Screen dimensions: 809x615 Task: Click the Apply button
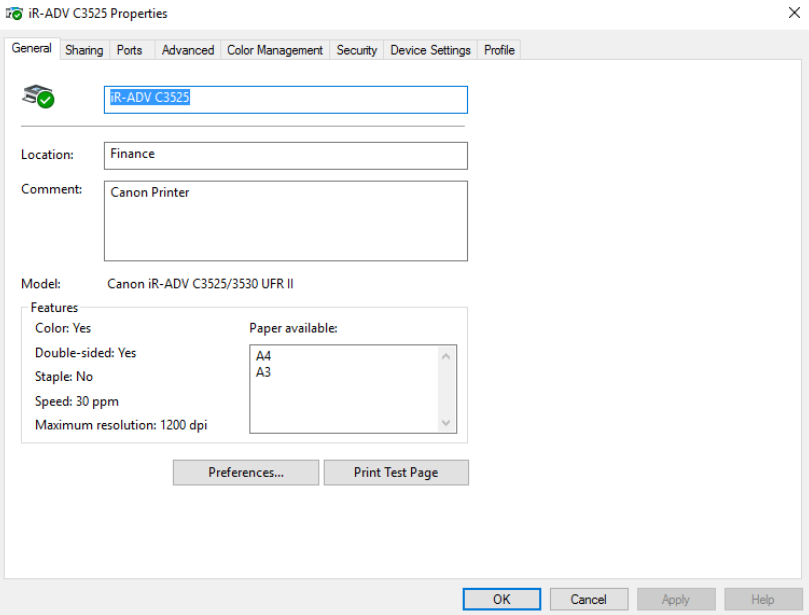(676, 599)
